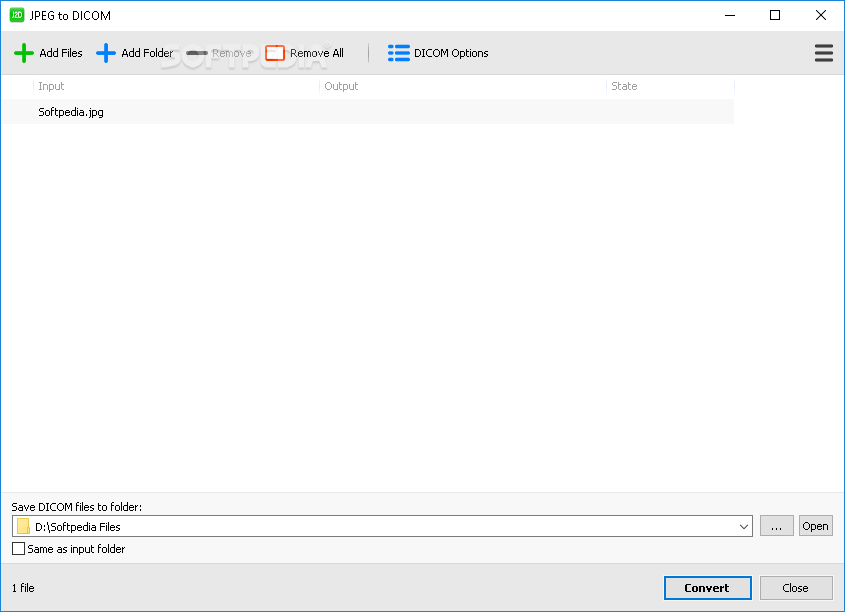Click the State column header

tap(670, 86)
